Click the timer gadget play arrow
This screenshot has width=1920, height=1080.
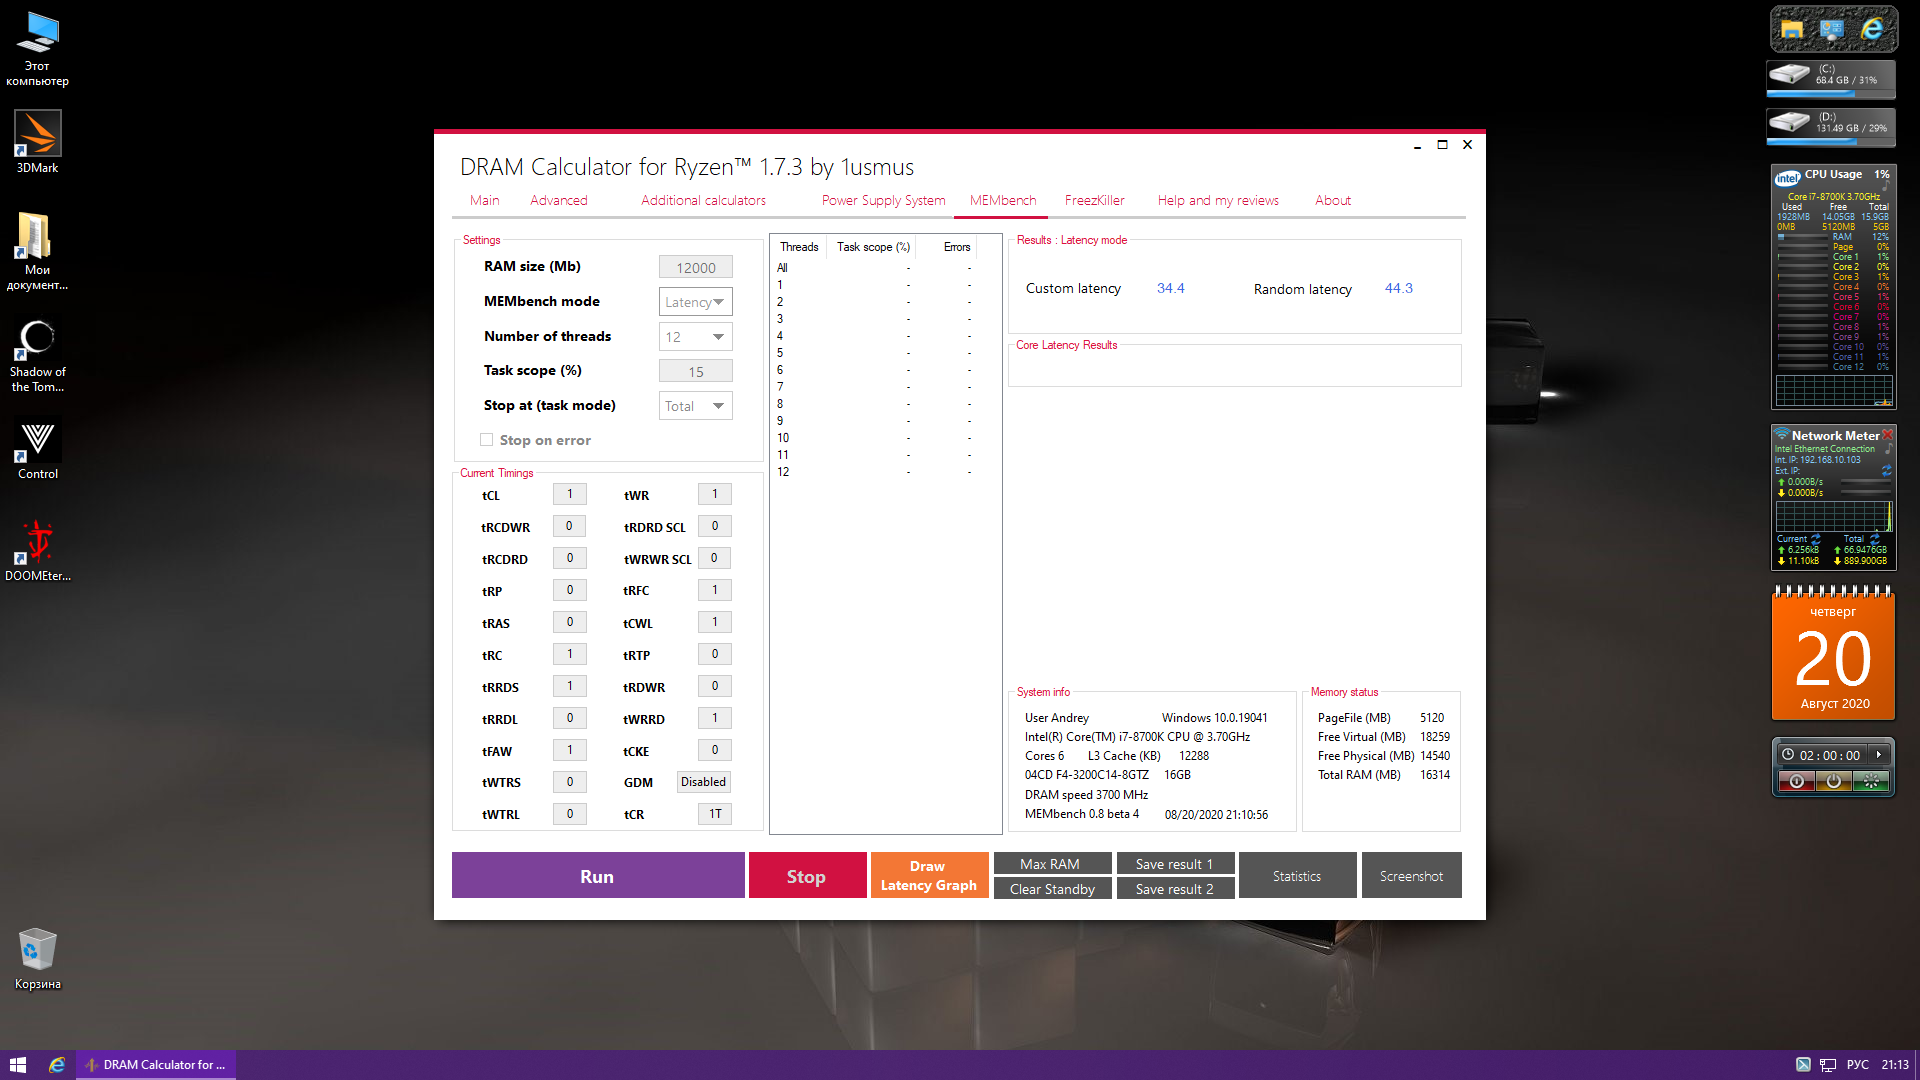coord(1879,755)
